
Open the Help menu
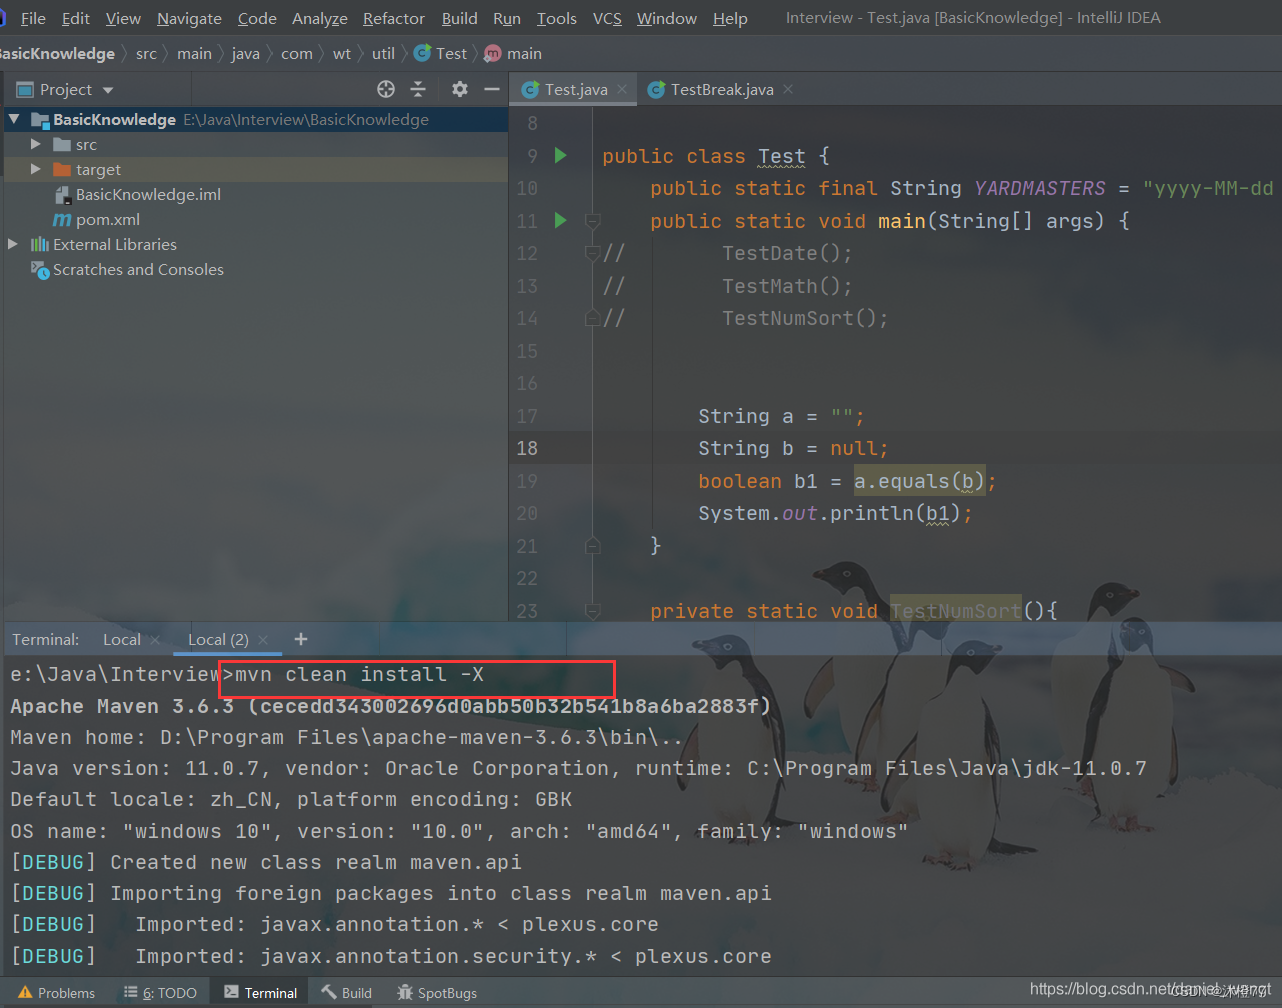tap(730, 18)
